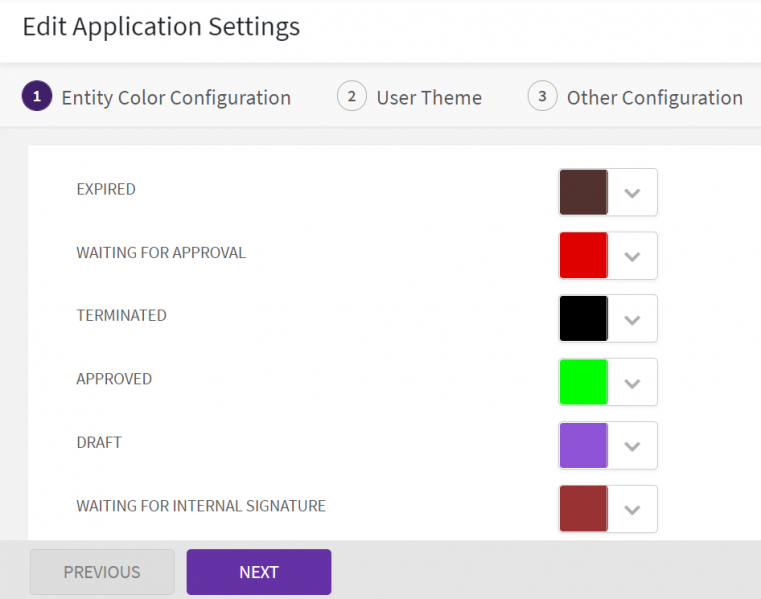Expand the EXPIRED color dropdown arrow
This screenshot has width=761, height=599.
[632, 193]
